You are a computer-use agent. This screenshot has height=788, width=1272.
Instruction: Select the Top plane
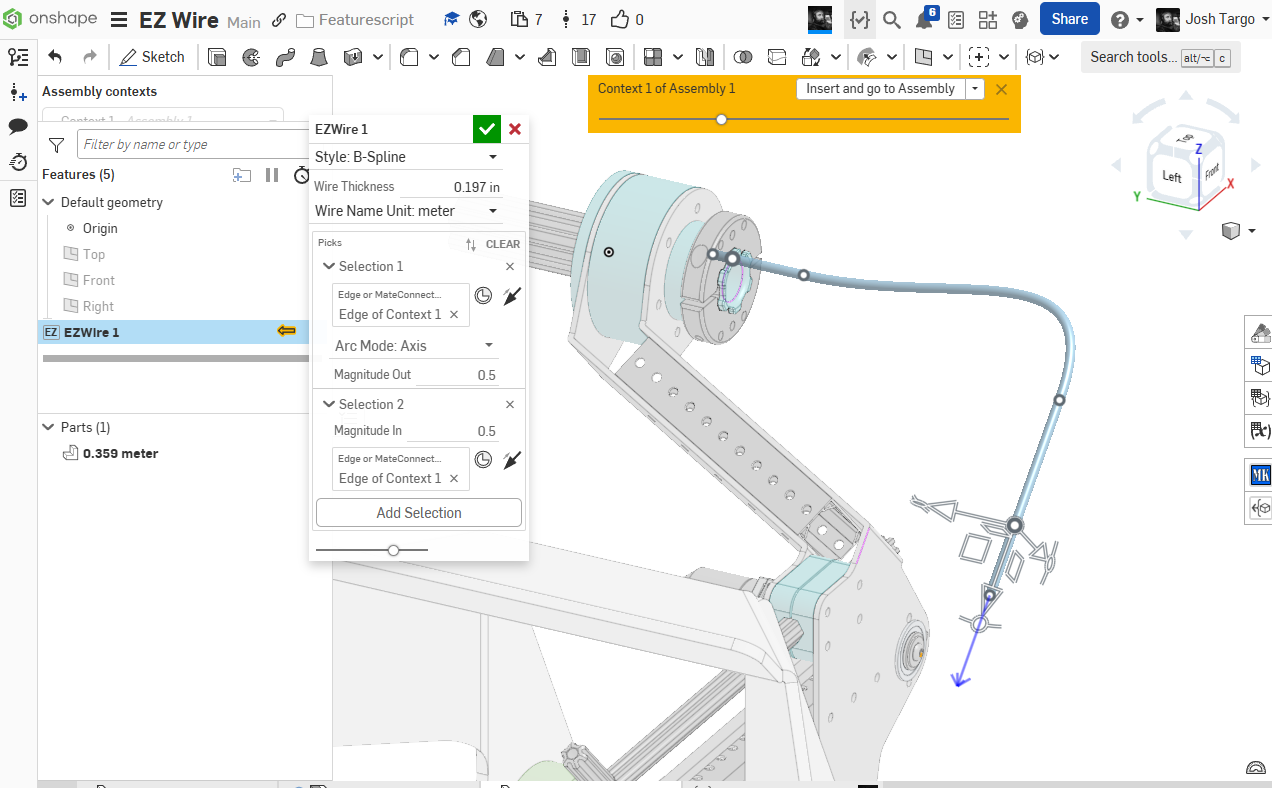coord(94,254)
